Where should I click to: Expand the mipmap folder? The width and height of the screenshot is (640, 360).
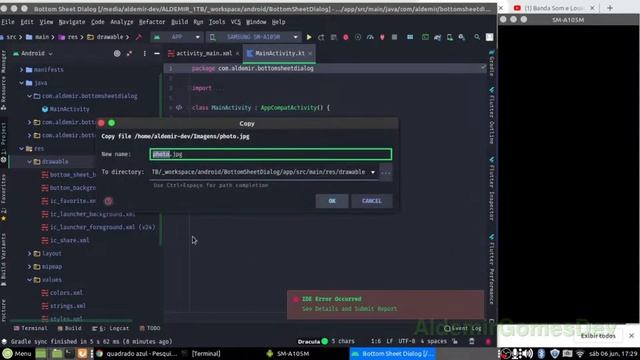pyautogui.click(x=29, y=267)
